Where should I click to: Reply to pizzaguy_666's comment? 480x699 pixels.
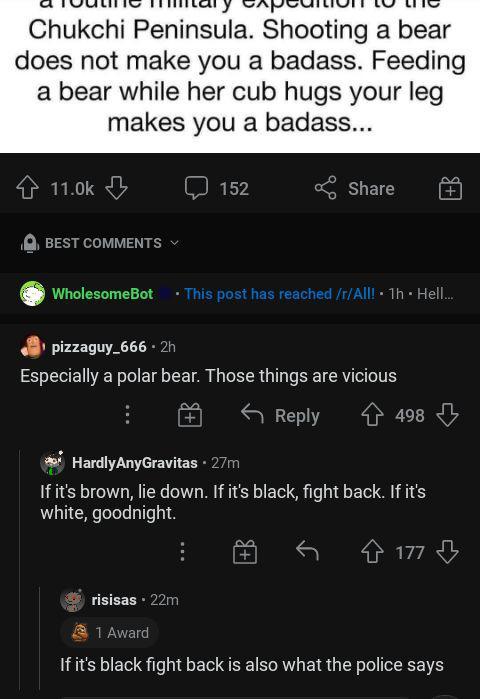coord(280,415)
